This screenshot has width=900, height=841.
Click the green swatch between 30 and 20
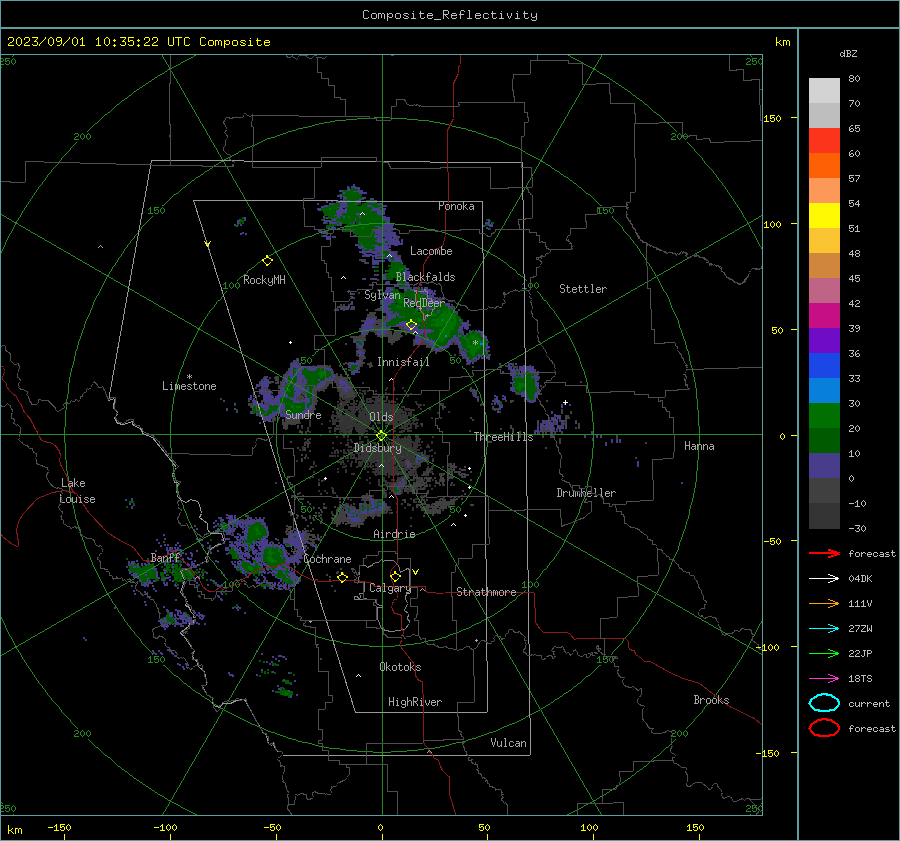coord(824,416)
